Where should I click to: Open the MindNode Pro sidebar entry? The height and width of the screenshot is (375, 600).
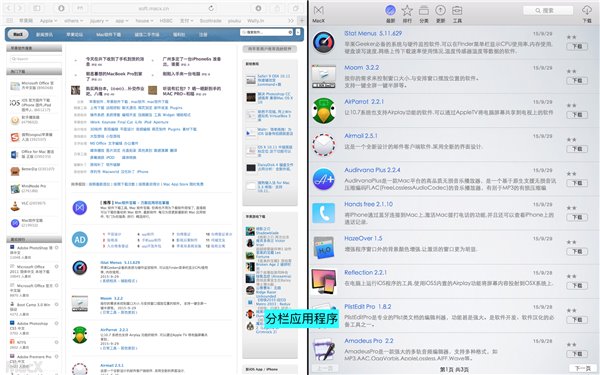coord(34,188)
